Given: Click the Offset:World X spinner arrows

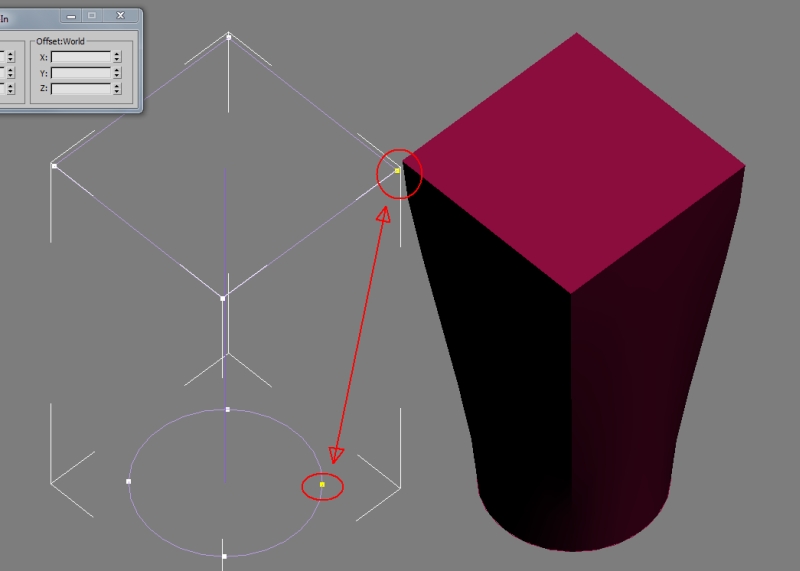Looking at the screenshot, I should click(117, 57).
